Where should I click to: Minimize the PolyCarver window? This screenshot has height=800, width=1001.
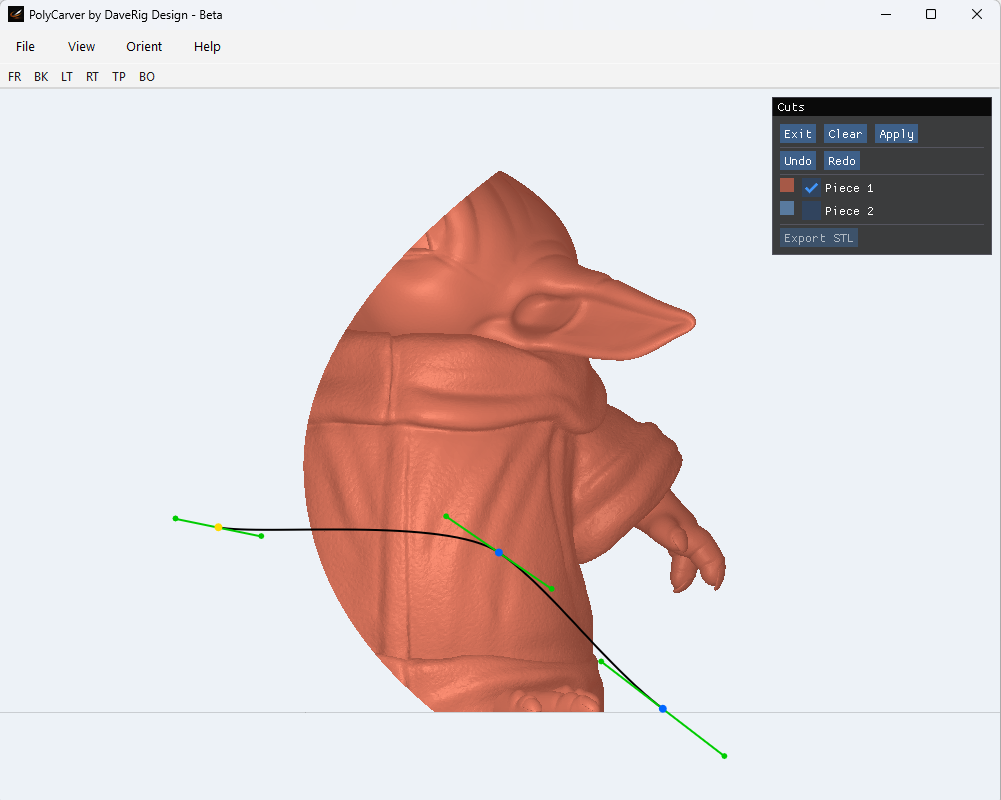point(885,14)
